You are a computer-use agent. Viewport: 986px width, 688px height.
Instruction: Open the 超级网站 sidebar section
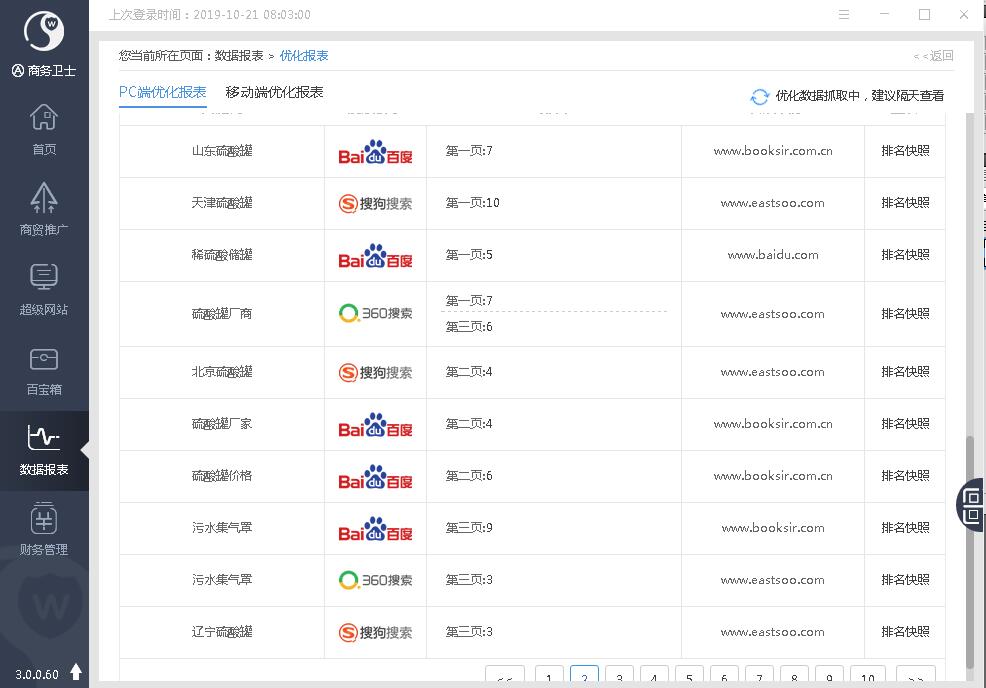[44, 289]
